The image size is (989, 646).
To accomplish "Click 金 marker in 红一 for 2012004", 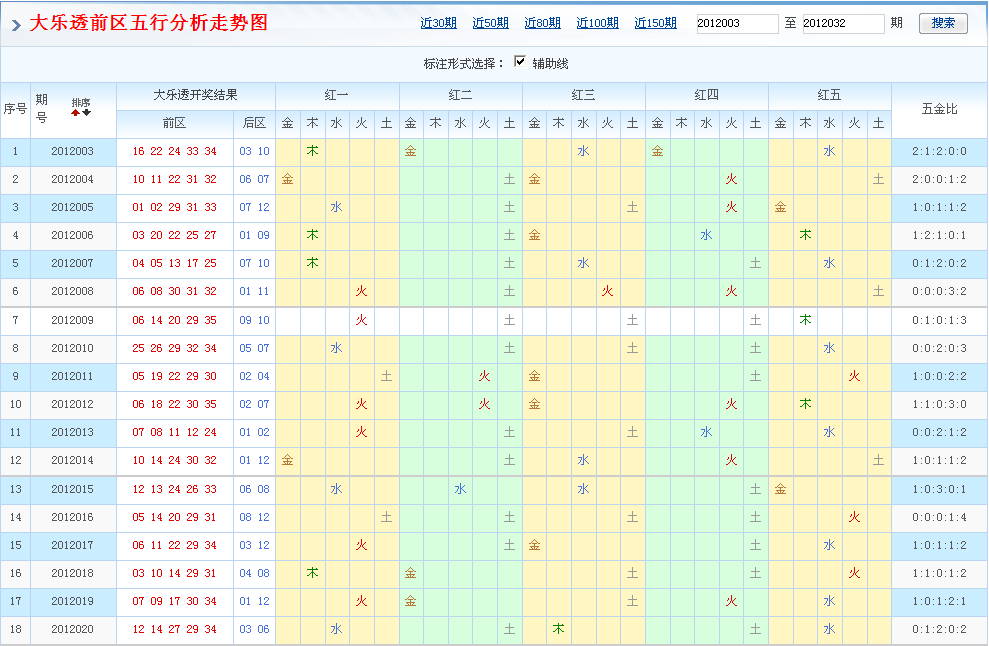I will pyautogui.click(x=288, y=179).
